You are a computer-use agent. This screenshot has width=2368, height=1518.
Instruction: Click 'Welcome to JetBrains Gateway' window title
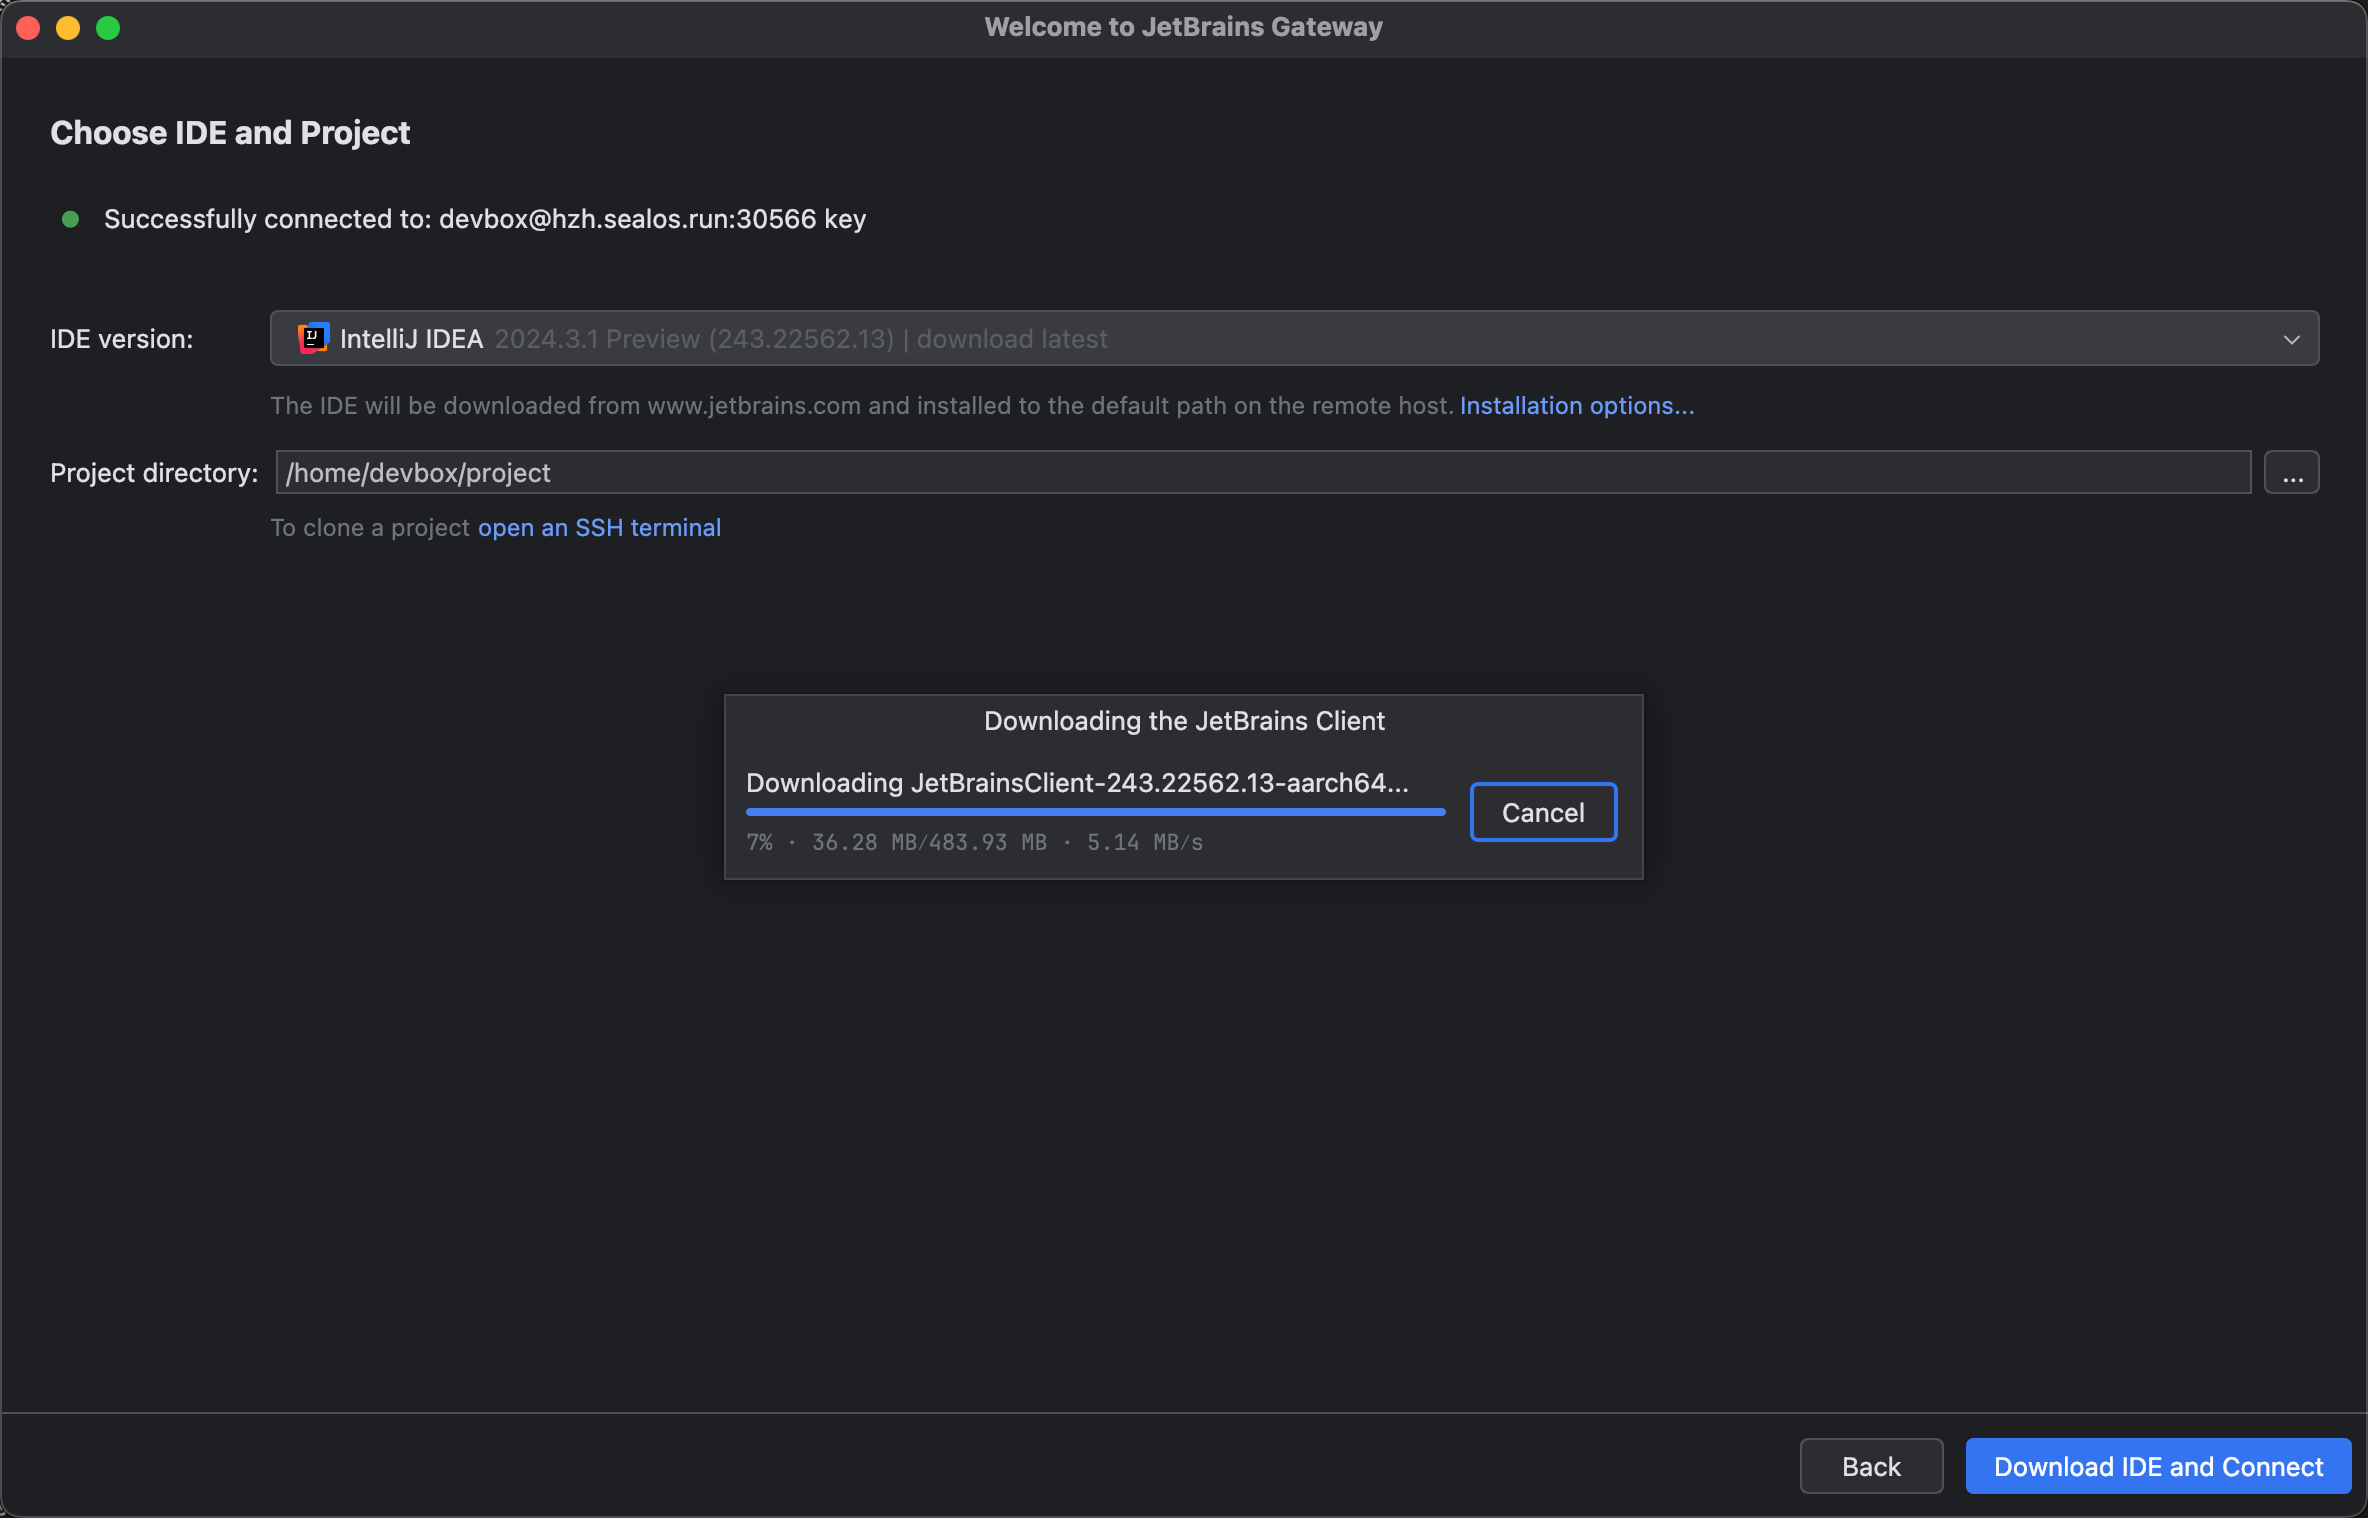(x=1183, y=27)
